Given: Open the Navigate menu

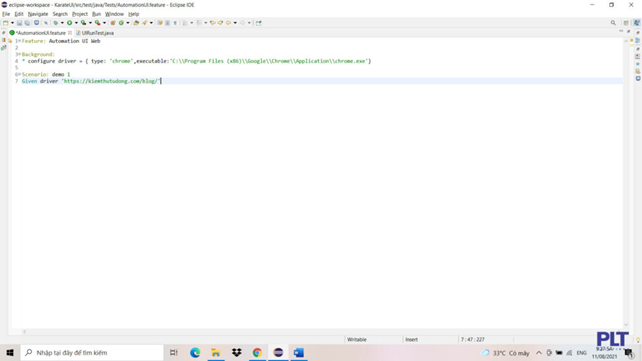Looking at the screenshot, I should tap(38, 14).
